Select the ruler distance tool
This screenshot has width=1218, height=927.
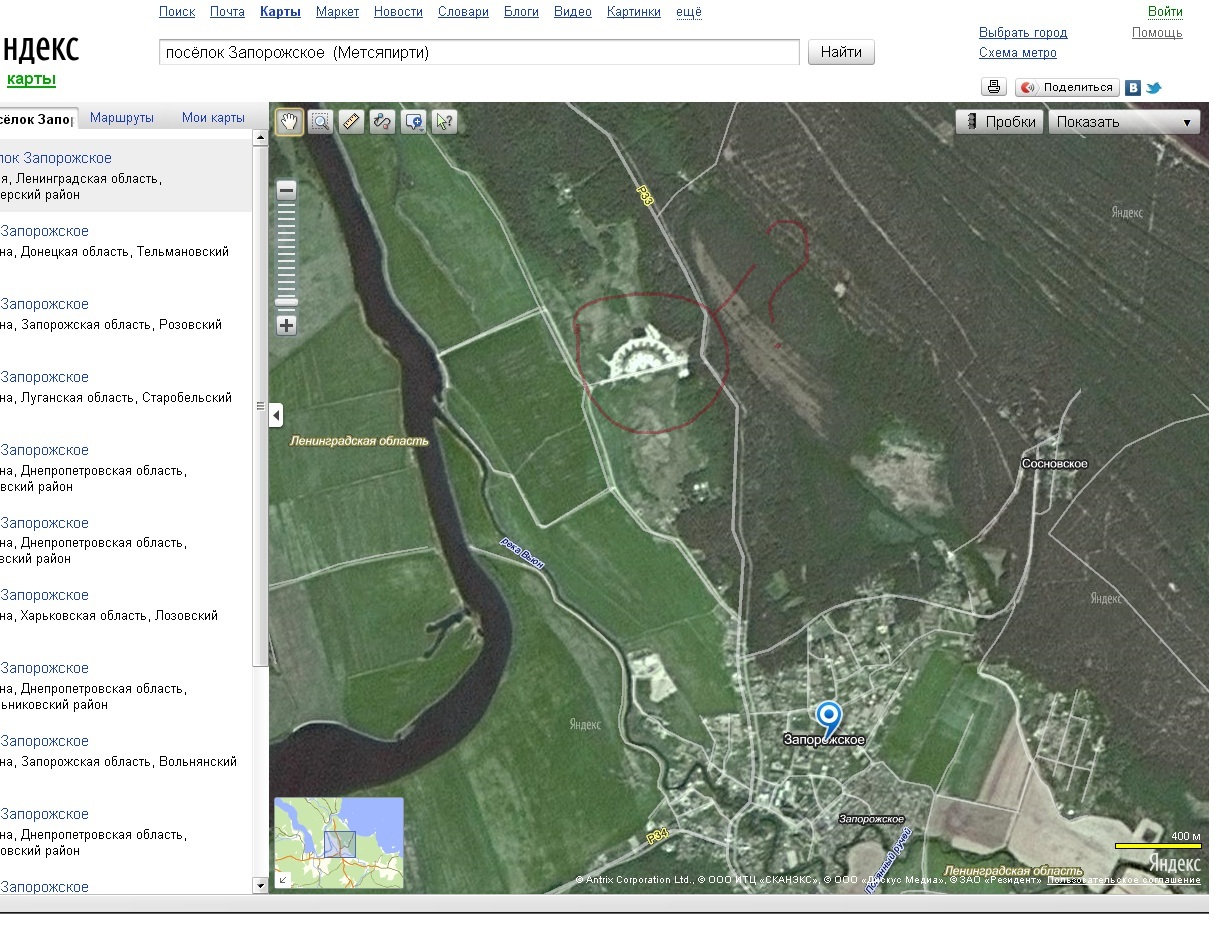tap(351, 122)
